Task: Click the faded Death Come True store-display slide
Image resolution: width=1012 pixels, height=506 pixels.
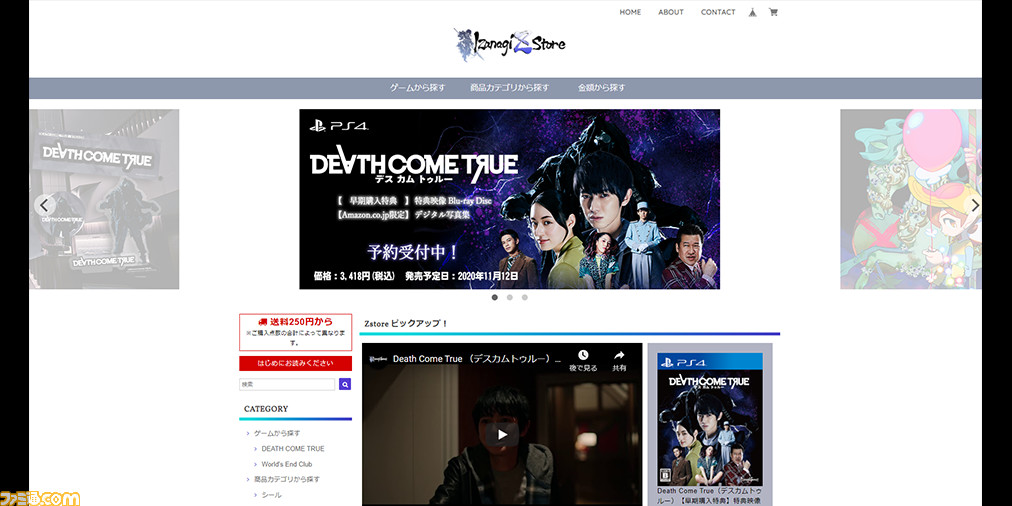Action: tap(104, 199)
